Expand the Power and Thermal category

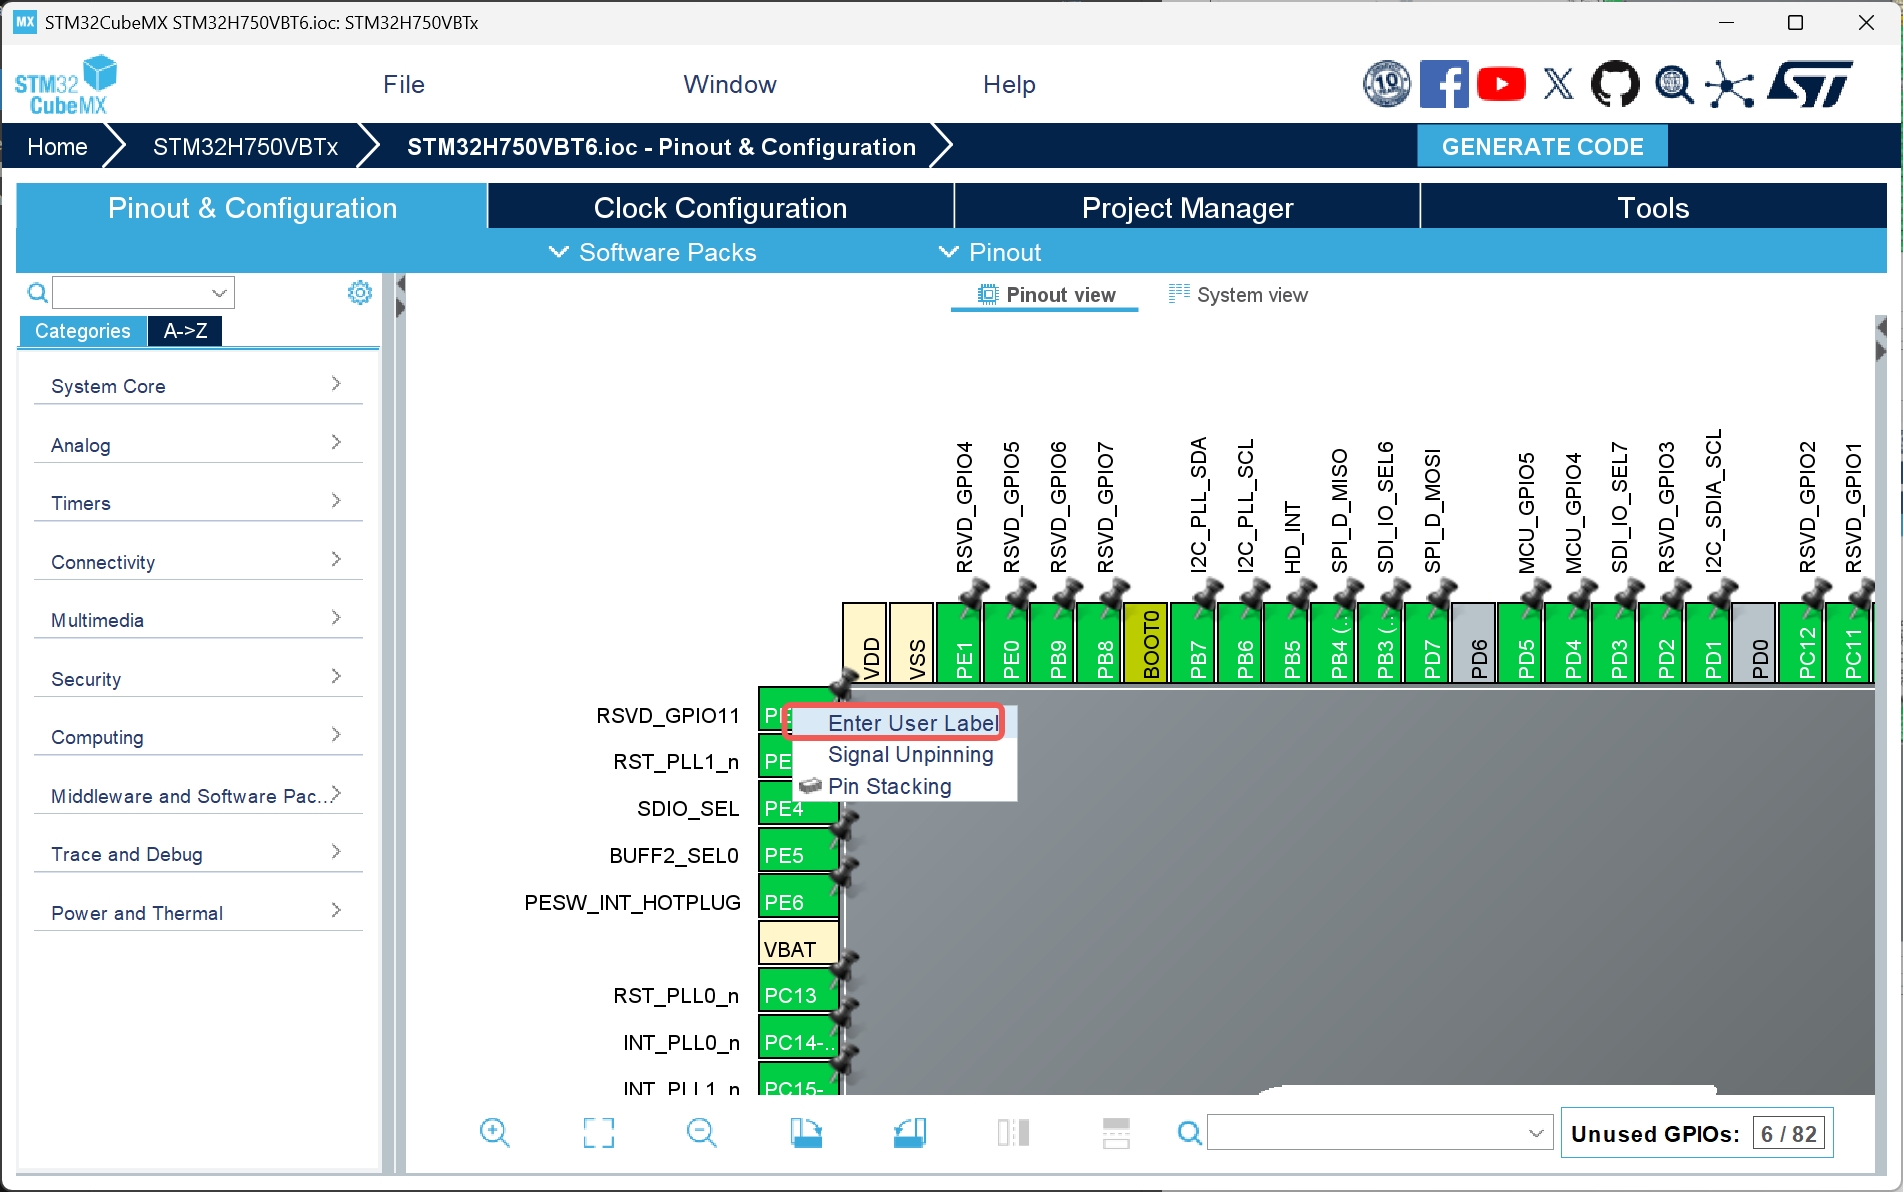(198, 912)
